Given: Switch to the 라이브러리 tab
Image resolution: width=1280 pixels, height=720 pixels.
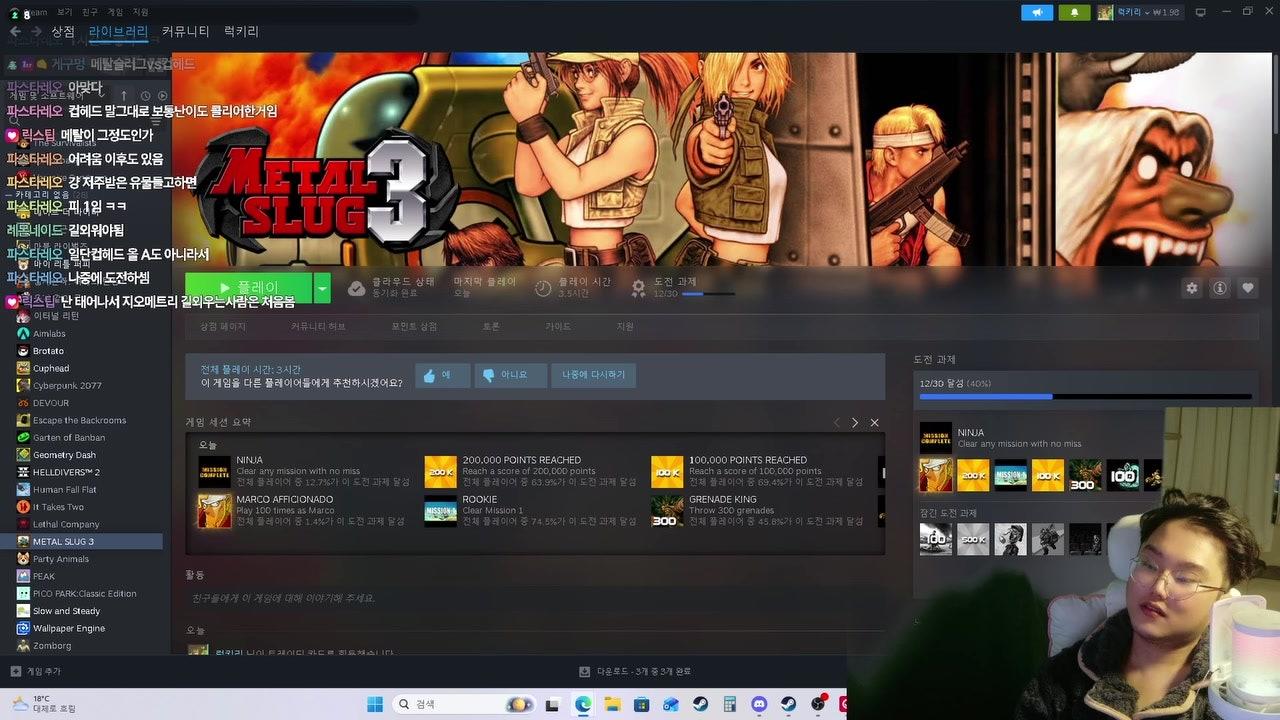Looking at the screenshot, I should coord(118,31).
